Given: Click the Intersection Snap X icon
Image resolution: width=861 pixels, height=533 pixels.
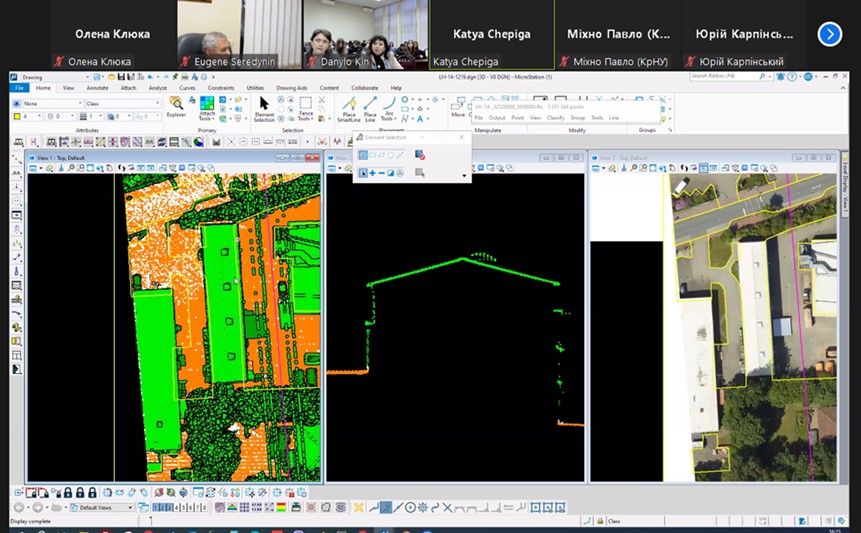Looking at the screenshot, I should (447, 508).
